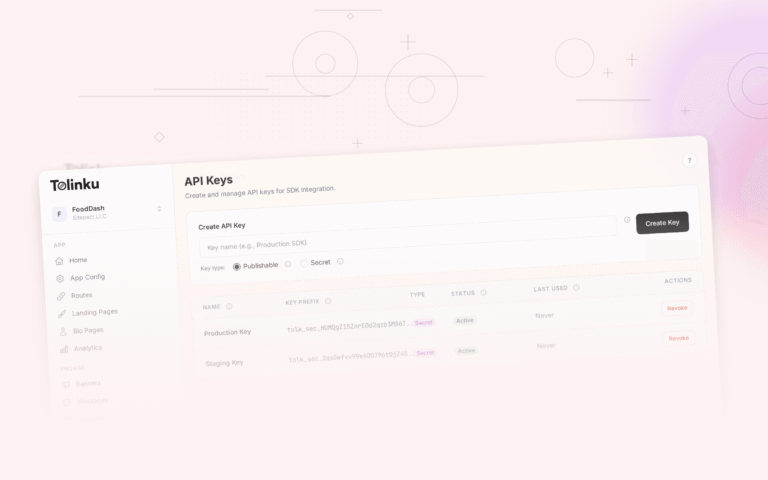The width and height of the screenshot is (768, 480).
Task: Select the Secret key type radio
Action: 304,264
